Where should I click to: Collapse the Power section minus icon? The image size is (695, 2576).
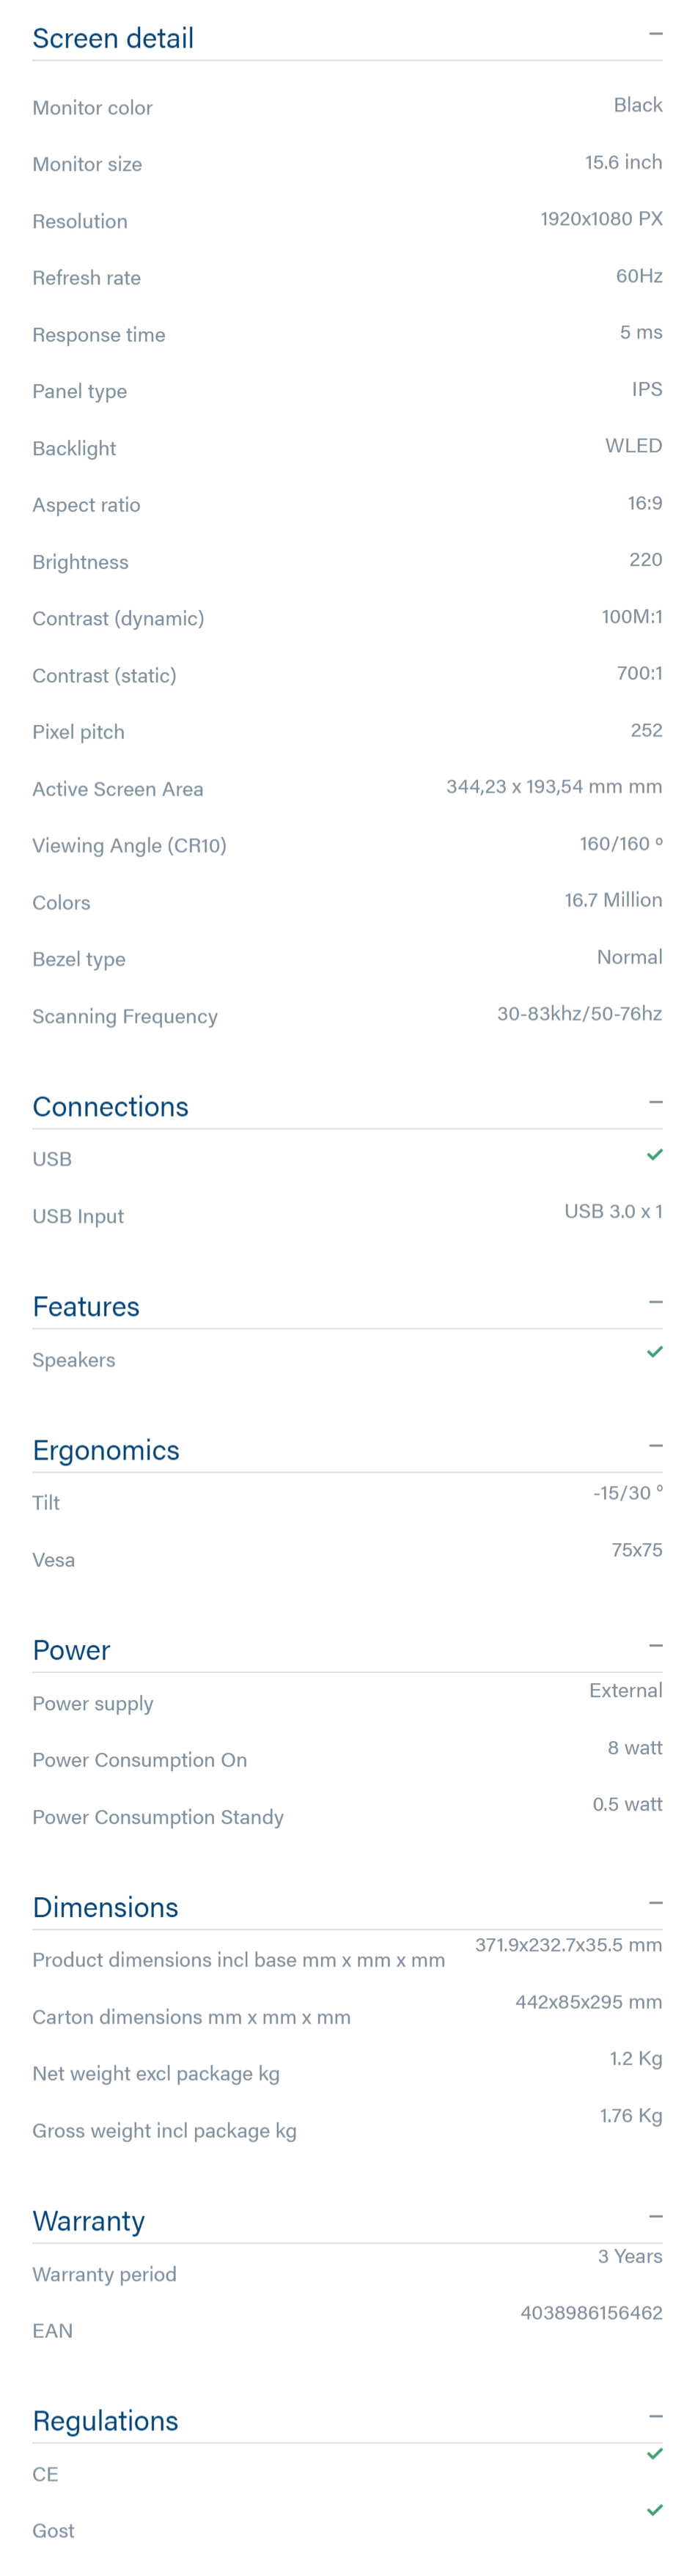click(655, 1646)
